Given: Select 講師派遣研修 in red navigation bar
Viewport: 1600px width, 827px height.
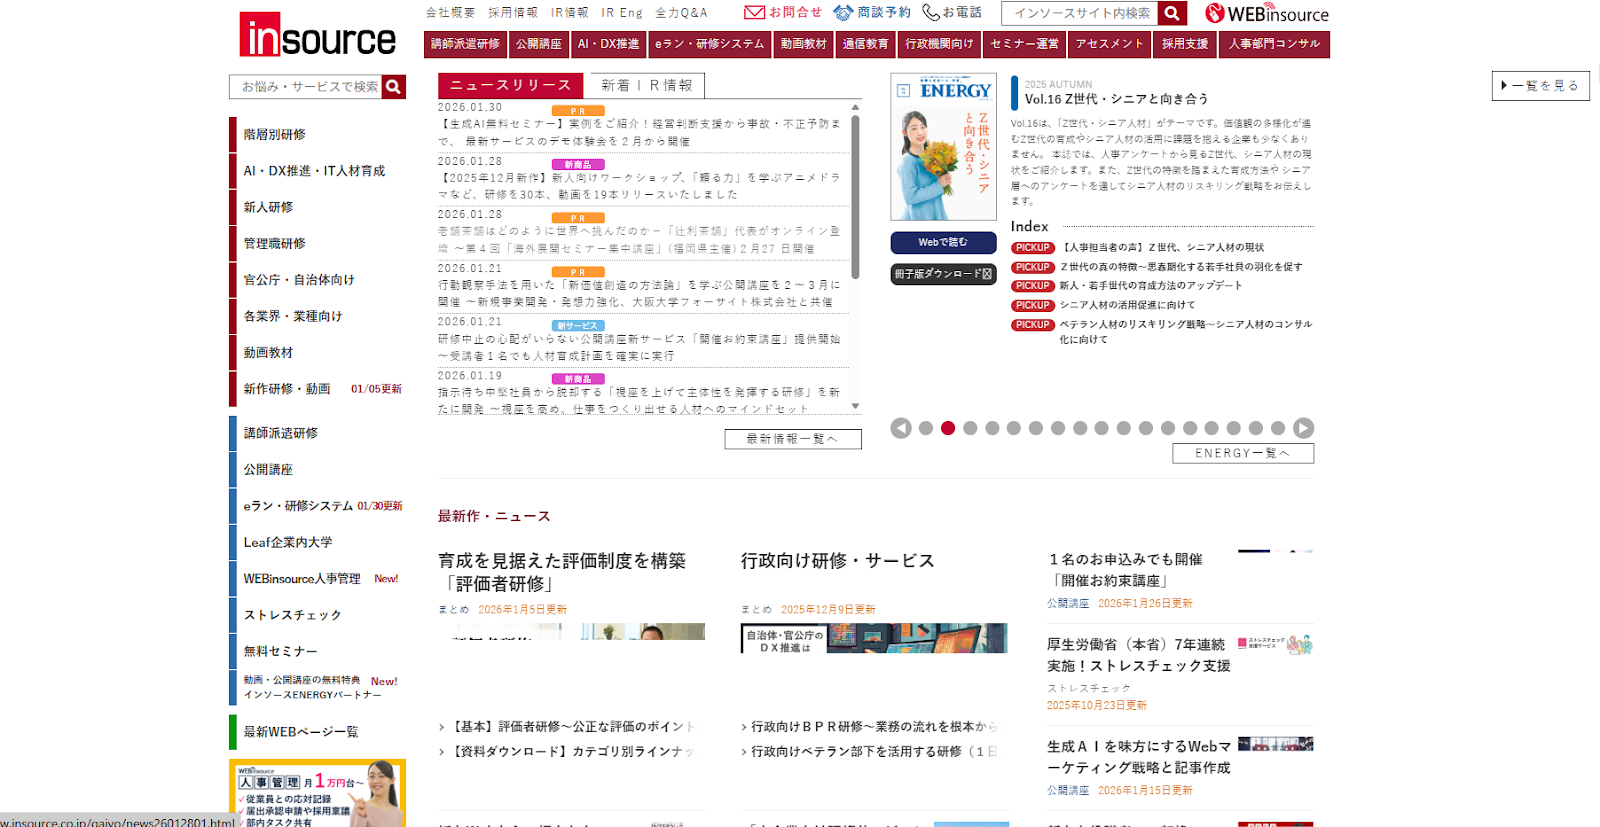Looking at the screenshot, I should point(465,44).
